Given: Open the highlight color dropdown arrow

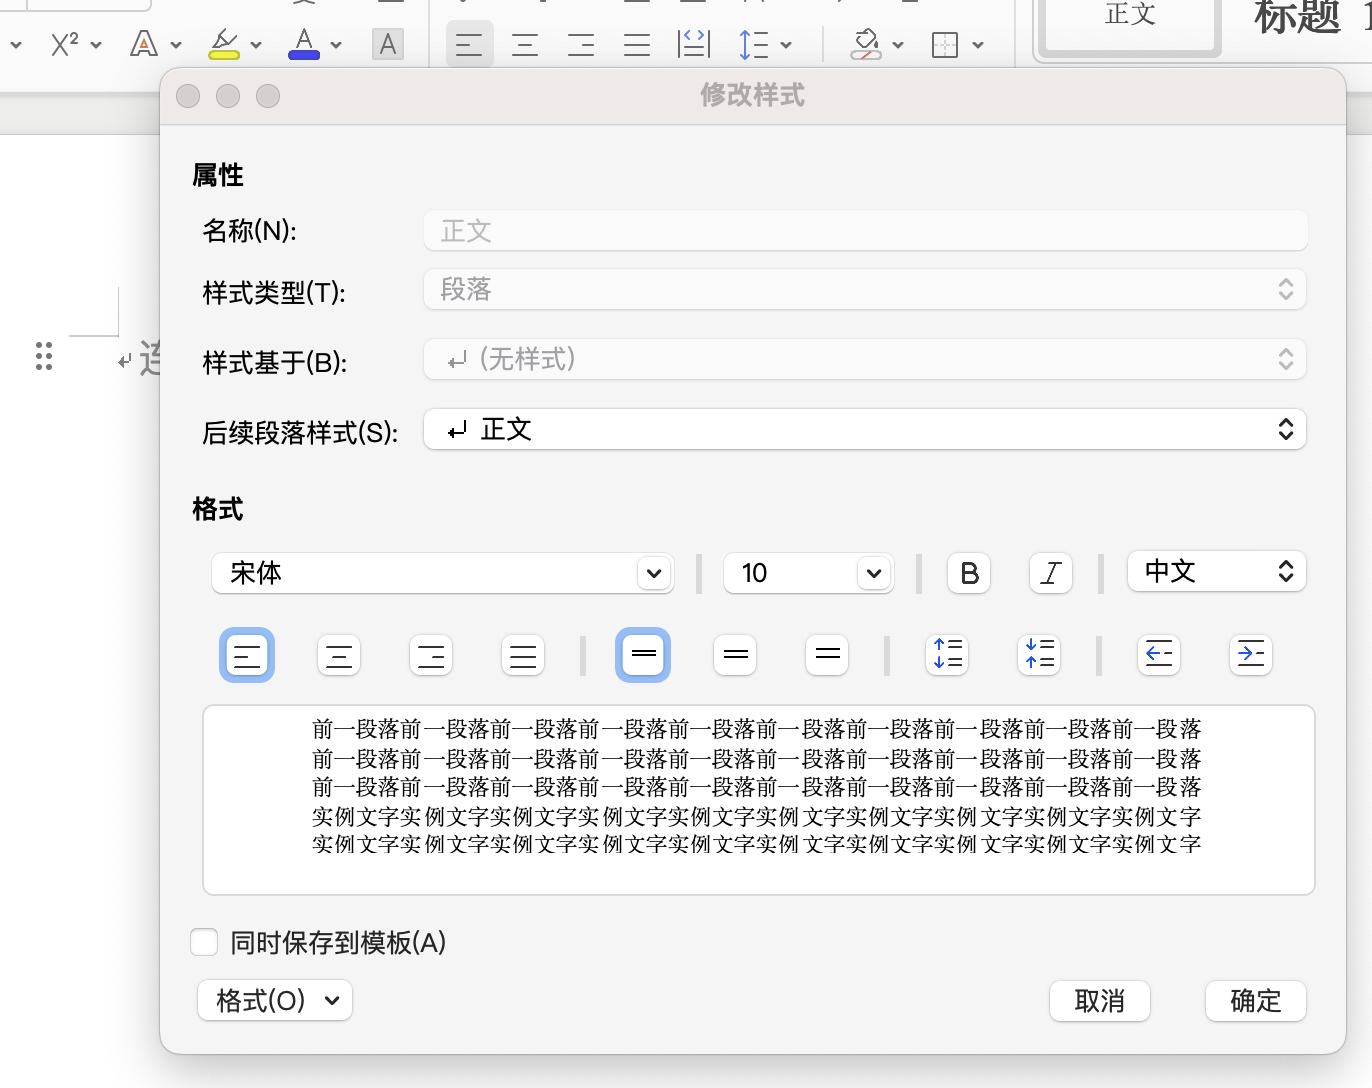Looking at the screenshot, I should tap(256, 46).
